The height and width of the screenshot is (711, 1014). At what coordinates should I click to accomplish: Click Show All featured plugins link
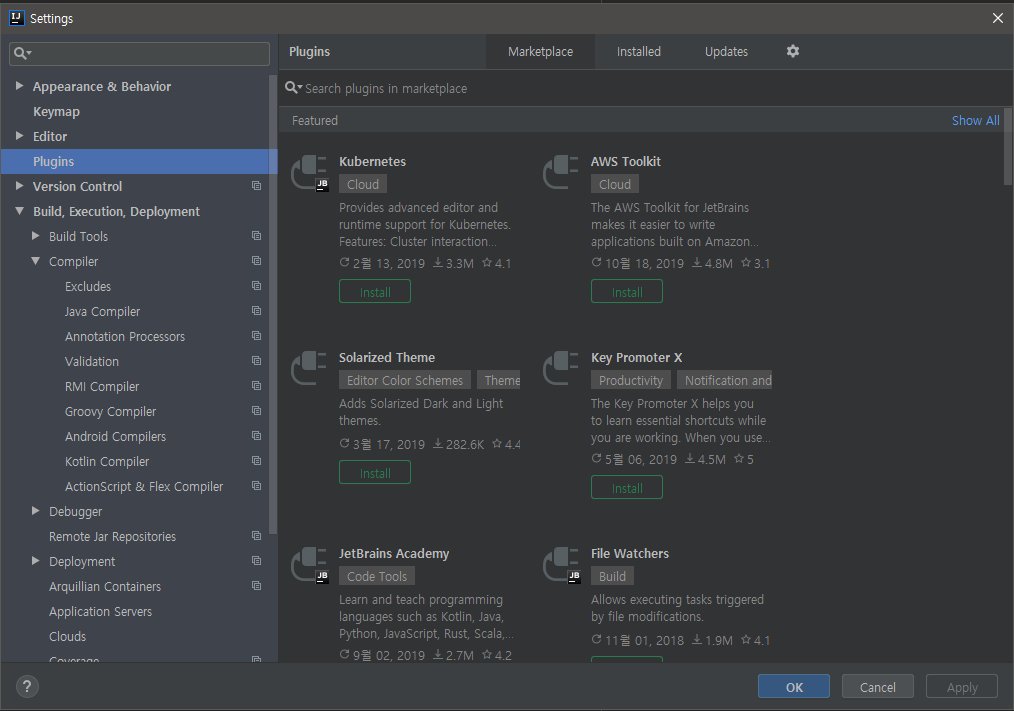[x=975, y=120]
